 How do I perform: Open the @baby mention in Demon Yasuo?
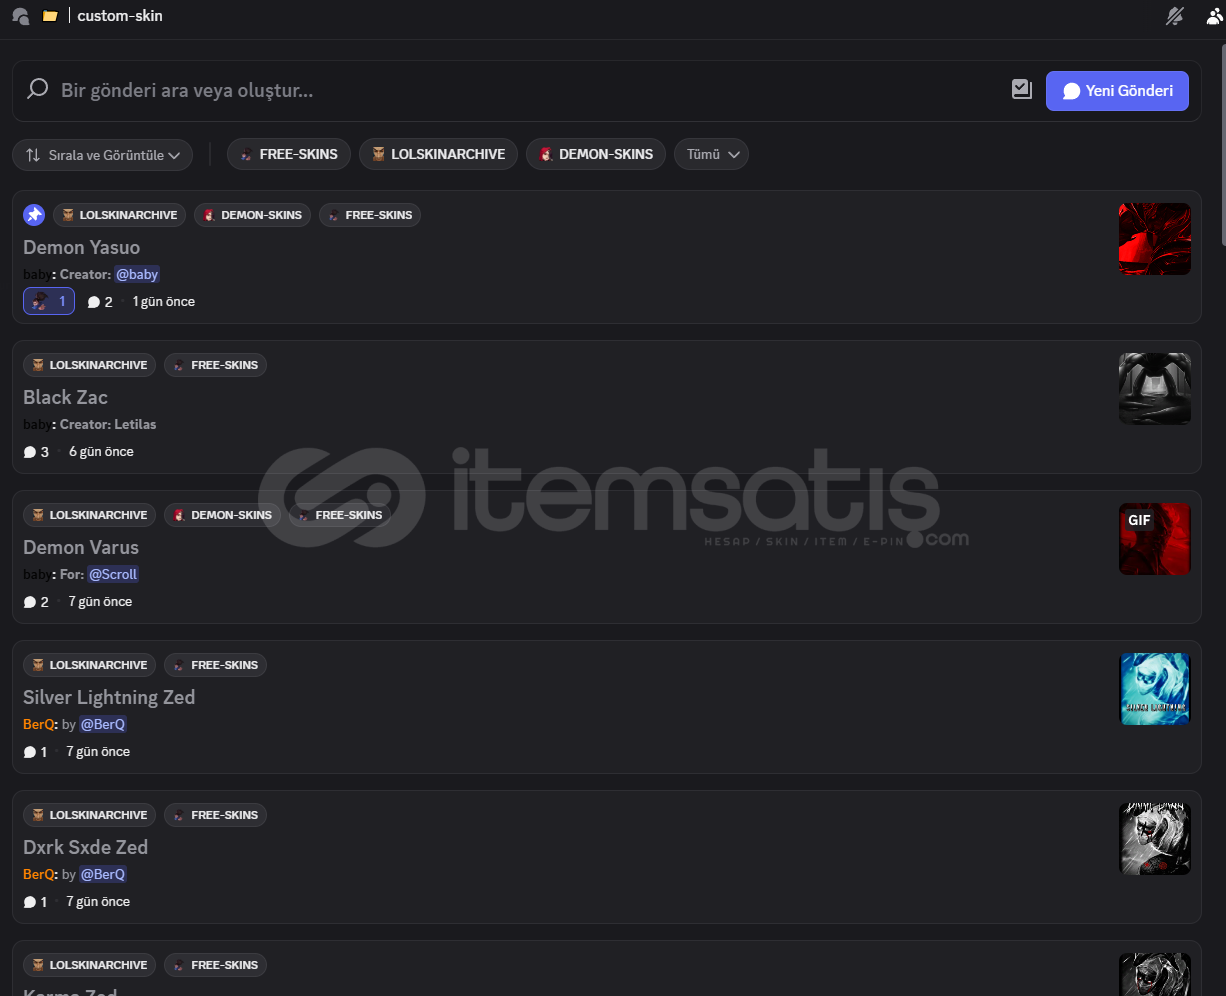point(137,274)
